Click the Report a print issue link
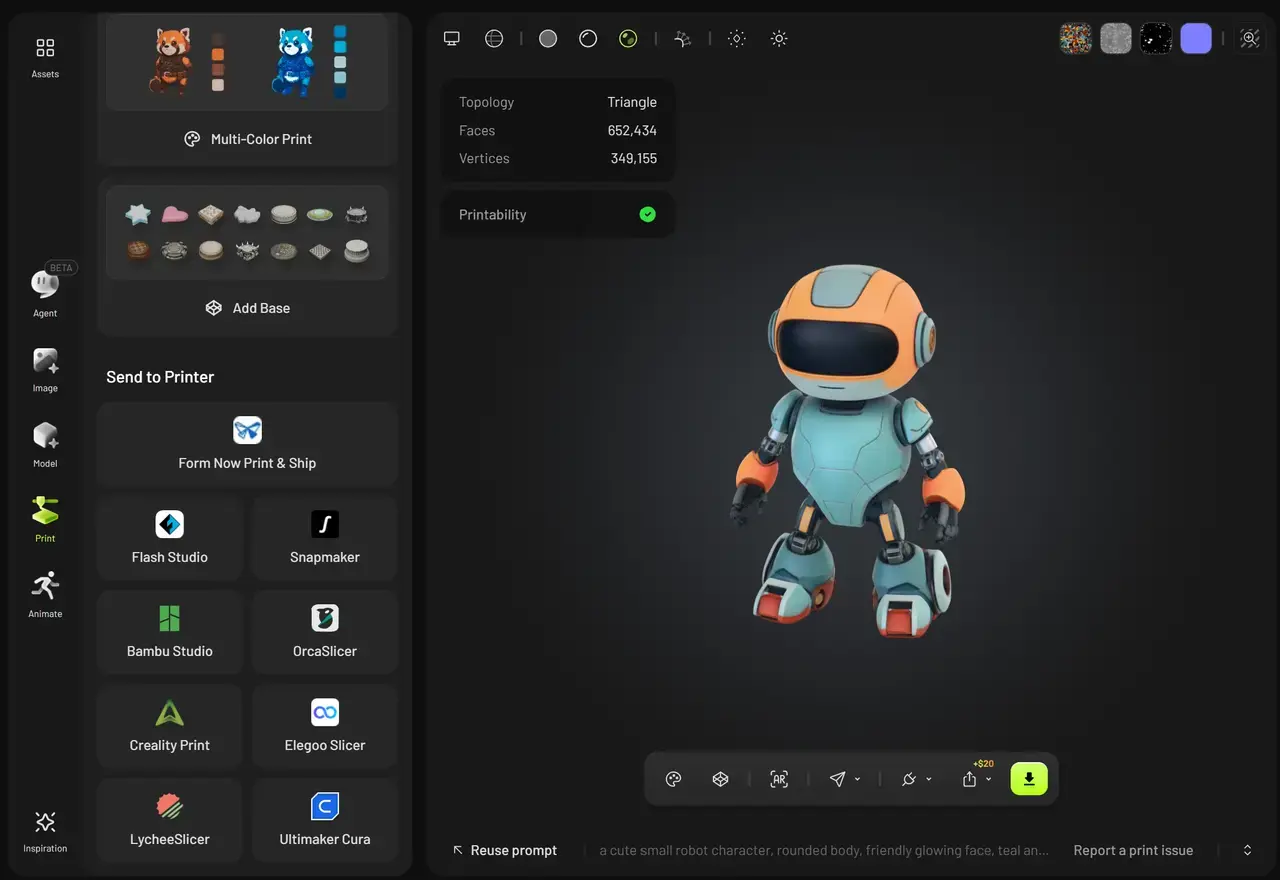This screenshot has width=1280, height=880. [x=1133, y=850]
